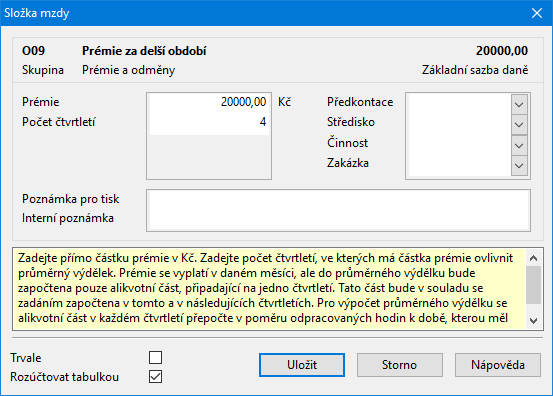Open the Předkontace dropdown arrow
This screenshot has width=553, height=396.
pyautogui.click(x=519, y=104)
